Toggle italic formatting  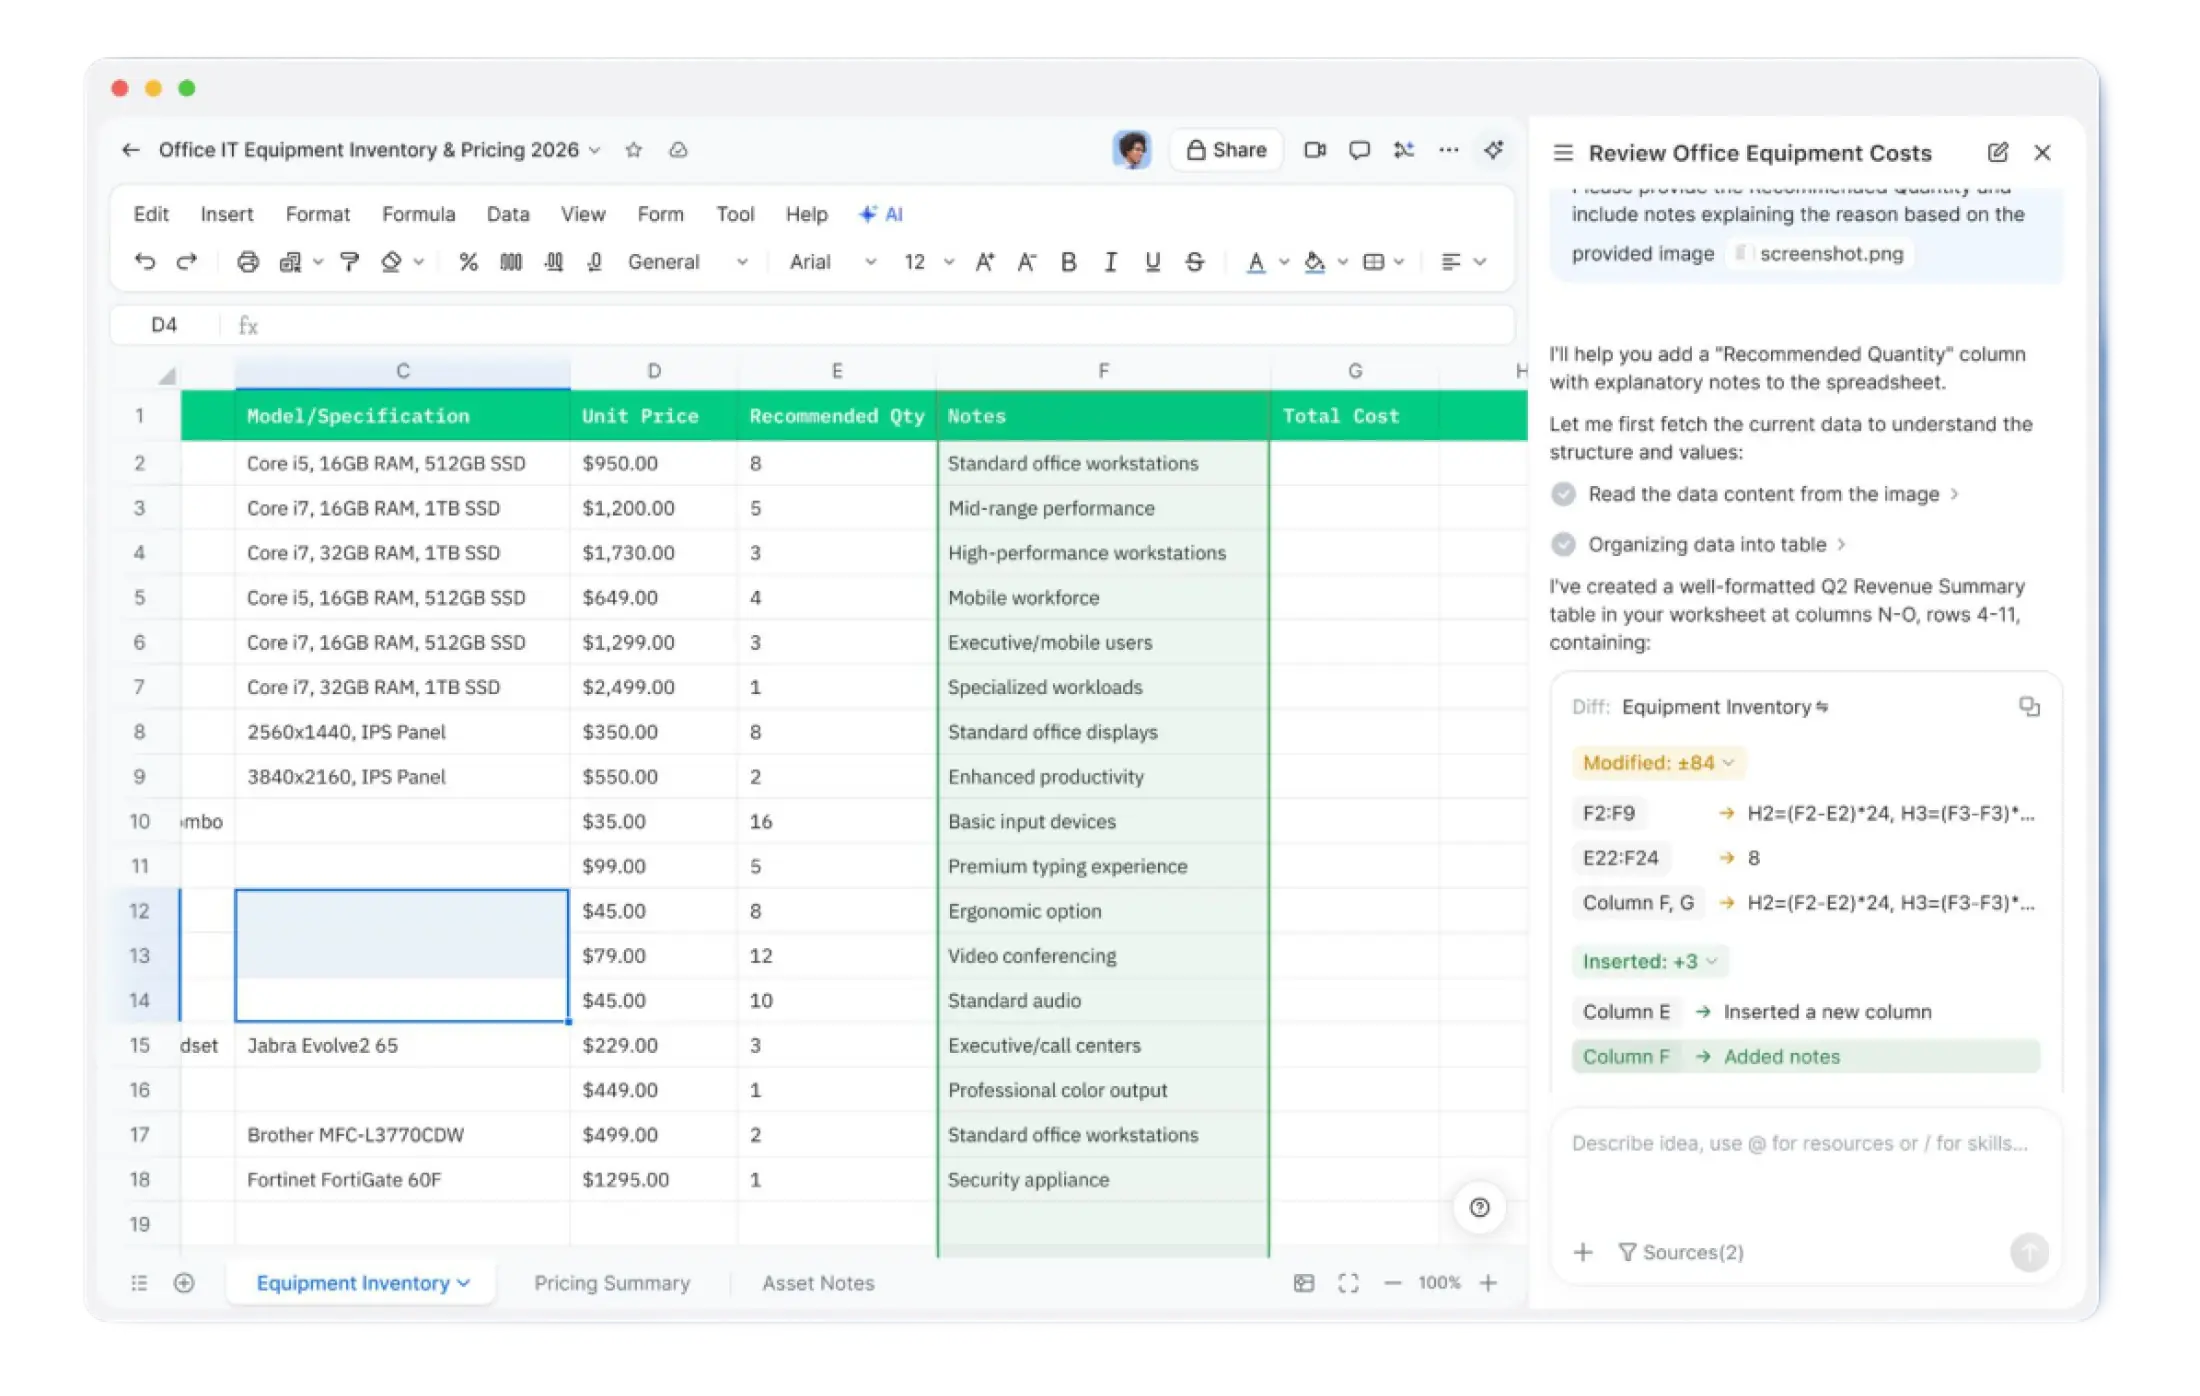tap(1110, 262)
